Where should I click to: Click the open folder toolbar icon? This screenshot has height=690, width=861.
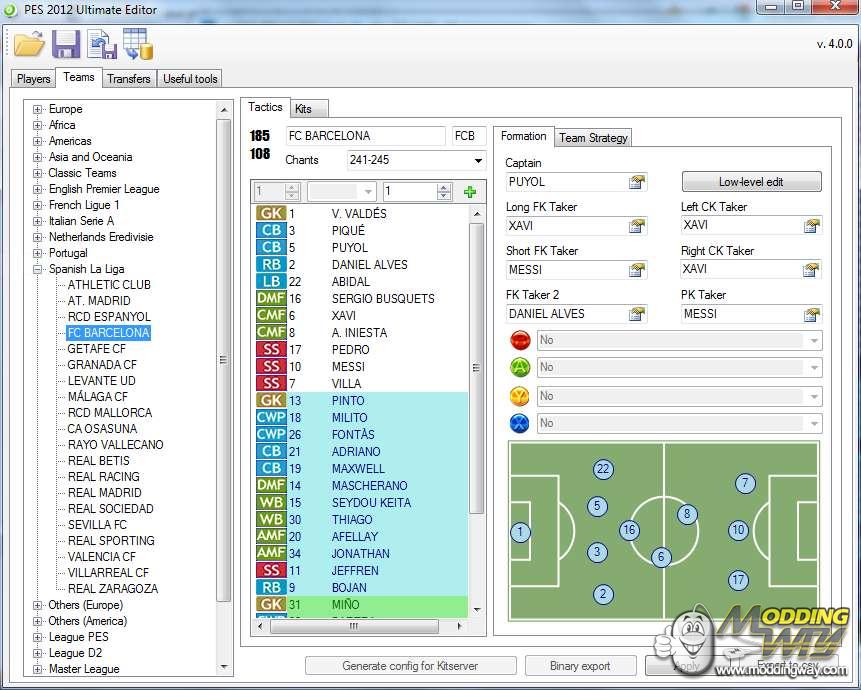(x=30, y=44)
